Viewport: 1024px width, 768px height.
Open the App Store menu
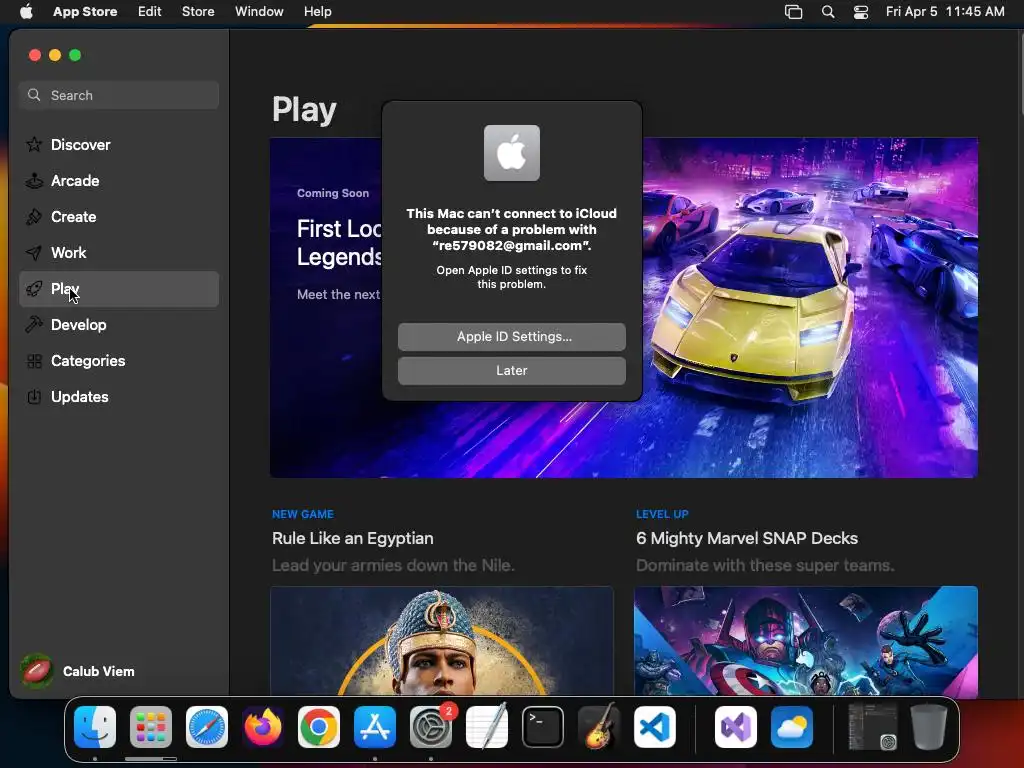[x=85, y=12]
